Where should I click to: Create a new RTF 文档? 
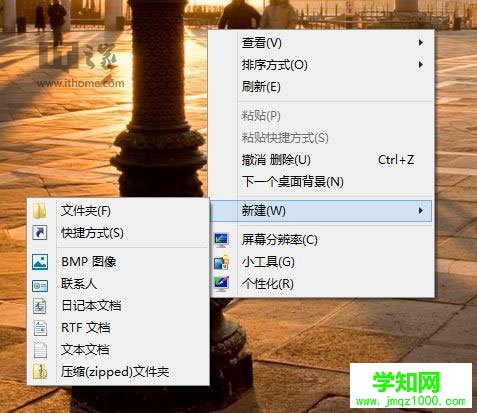[118, 328]
